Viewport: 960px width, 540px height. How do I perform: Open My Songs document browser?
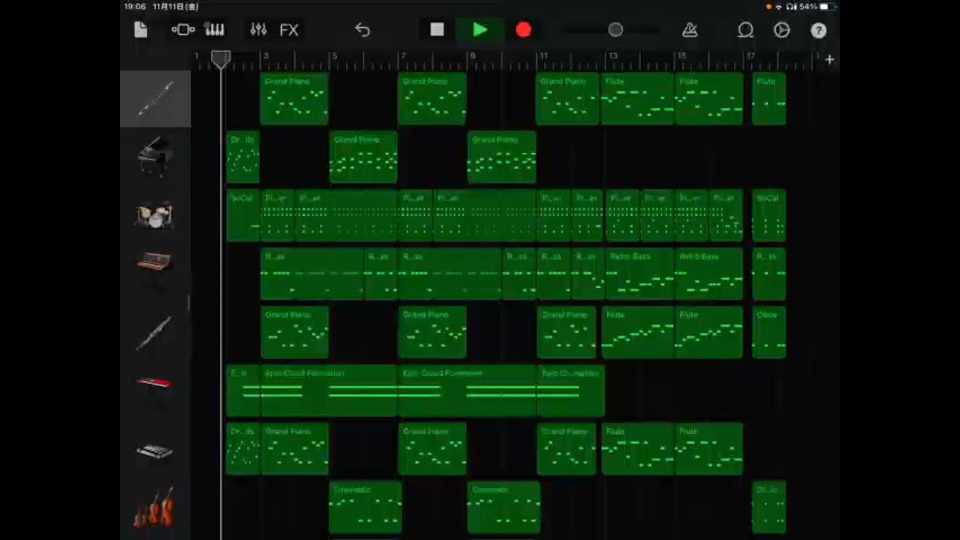(141, 29)
